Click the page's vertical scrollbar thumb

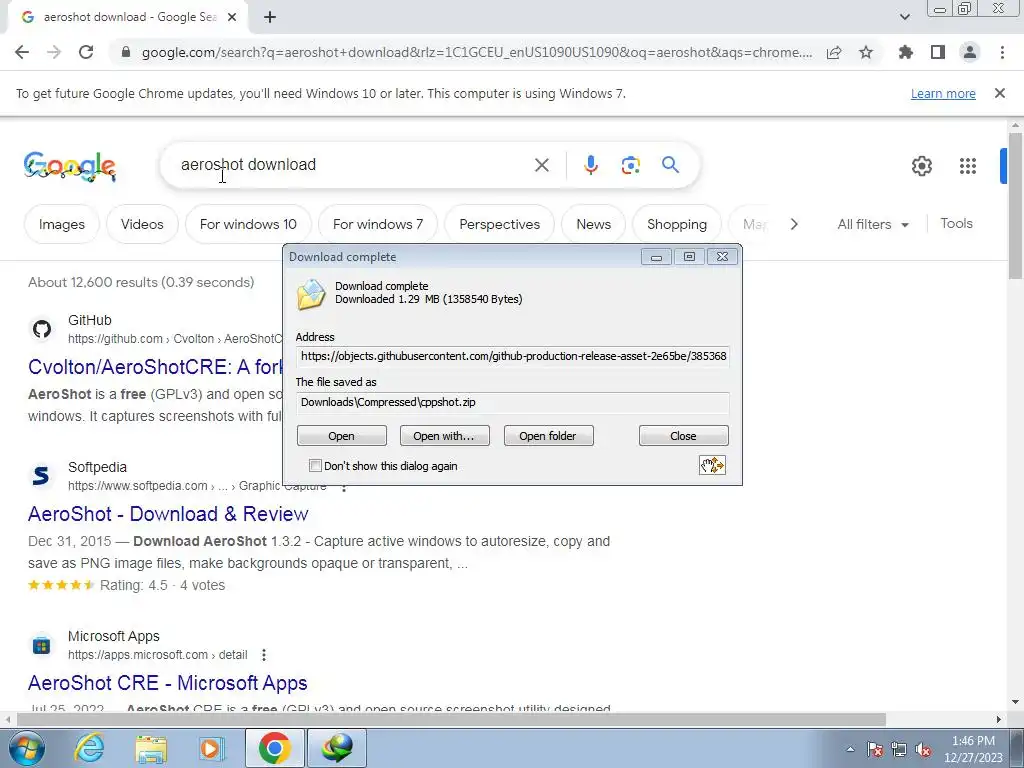[1015, 206]
